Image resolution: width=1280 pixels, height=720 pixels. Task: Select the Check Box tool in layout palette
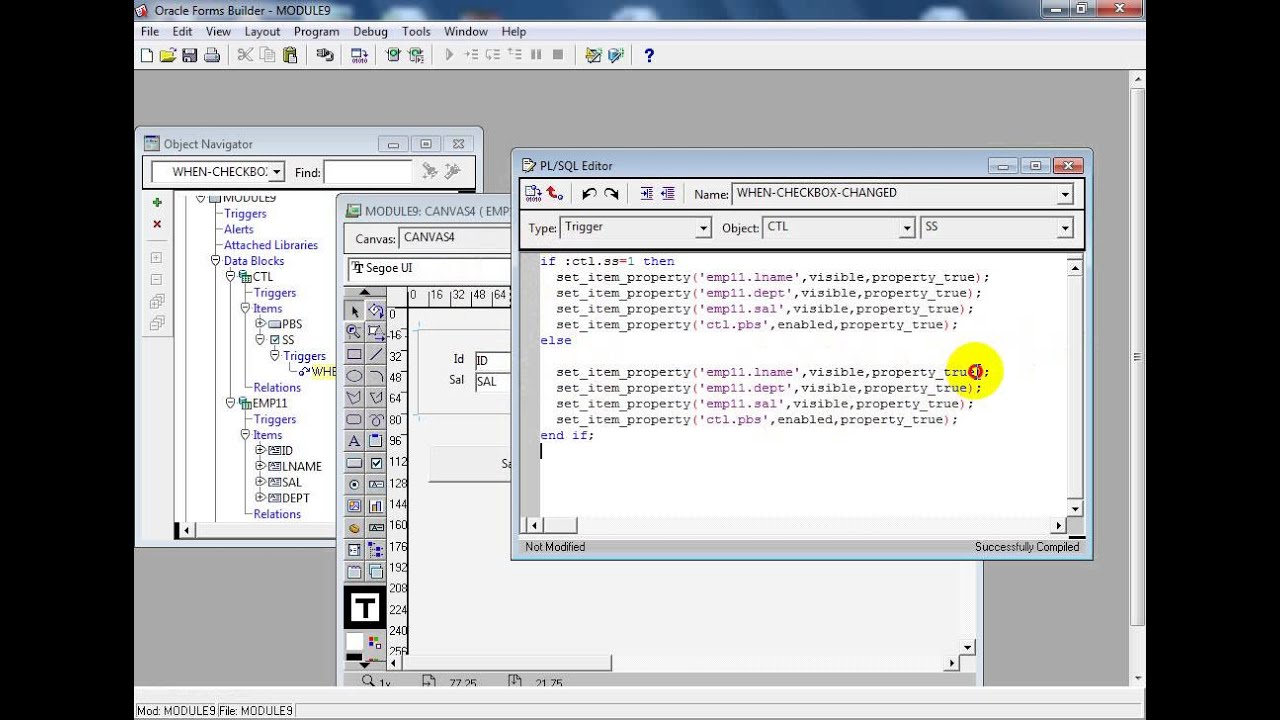tap(376, 463)
